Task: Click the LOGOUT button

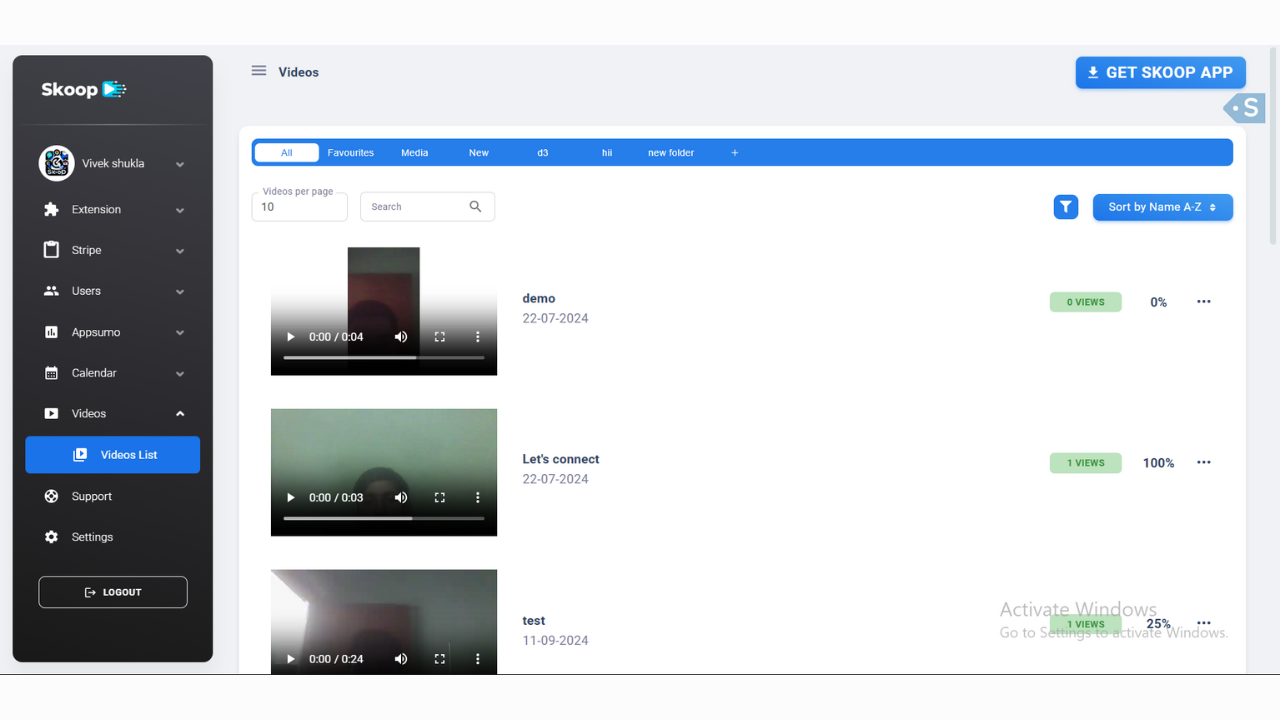Action: (113, 592)
